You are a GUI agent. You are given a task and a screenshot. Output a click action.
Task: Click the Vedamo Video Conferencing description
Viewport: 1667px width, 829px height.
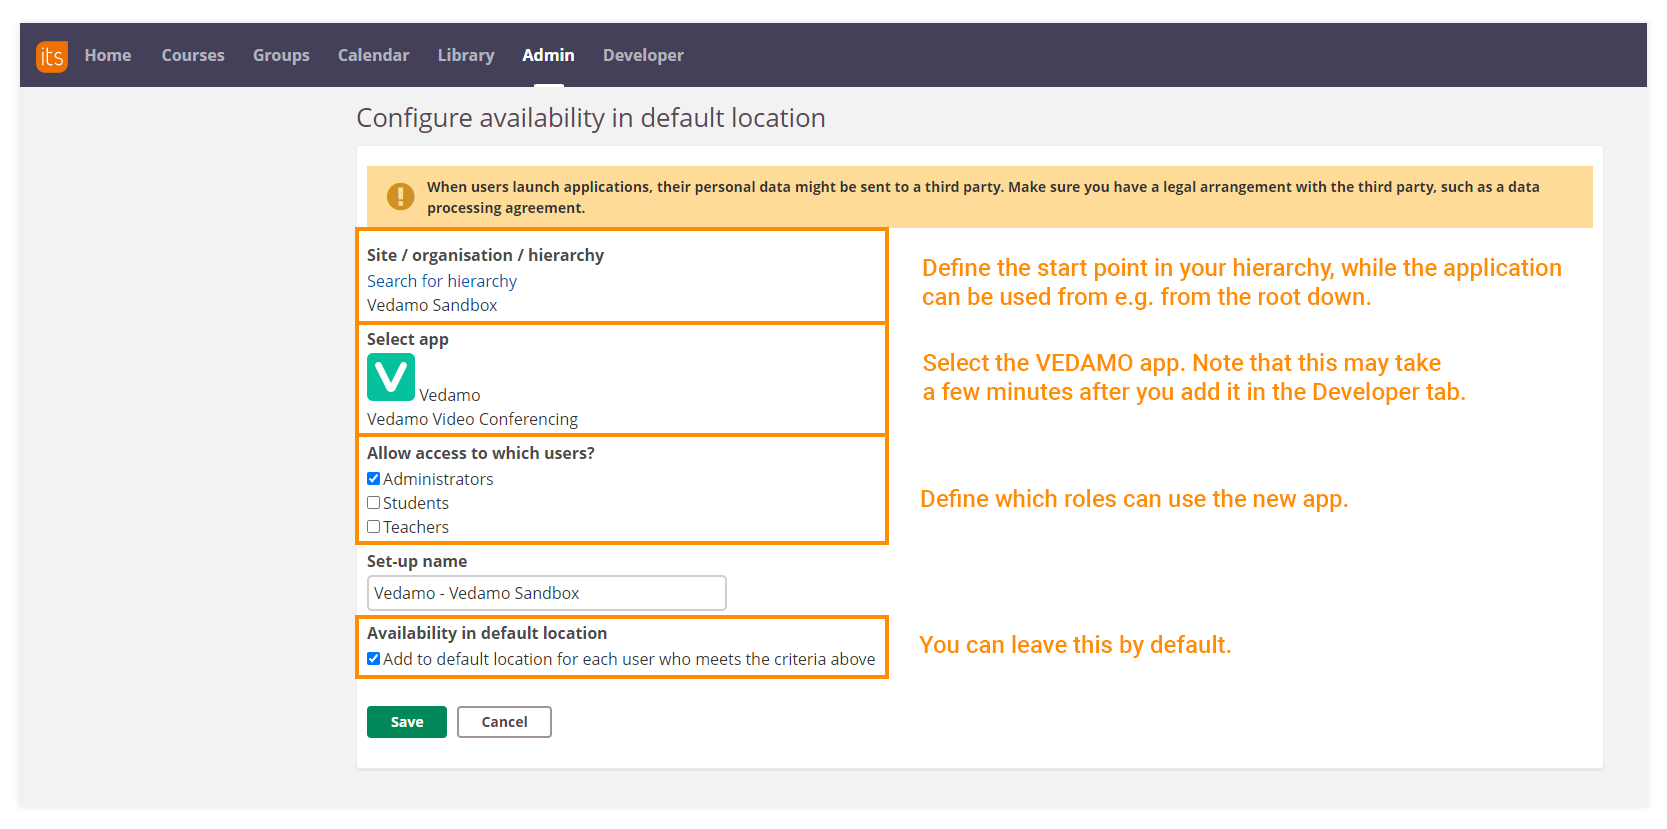(x=472, y=419)
